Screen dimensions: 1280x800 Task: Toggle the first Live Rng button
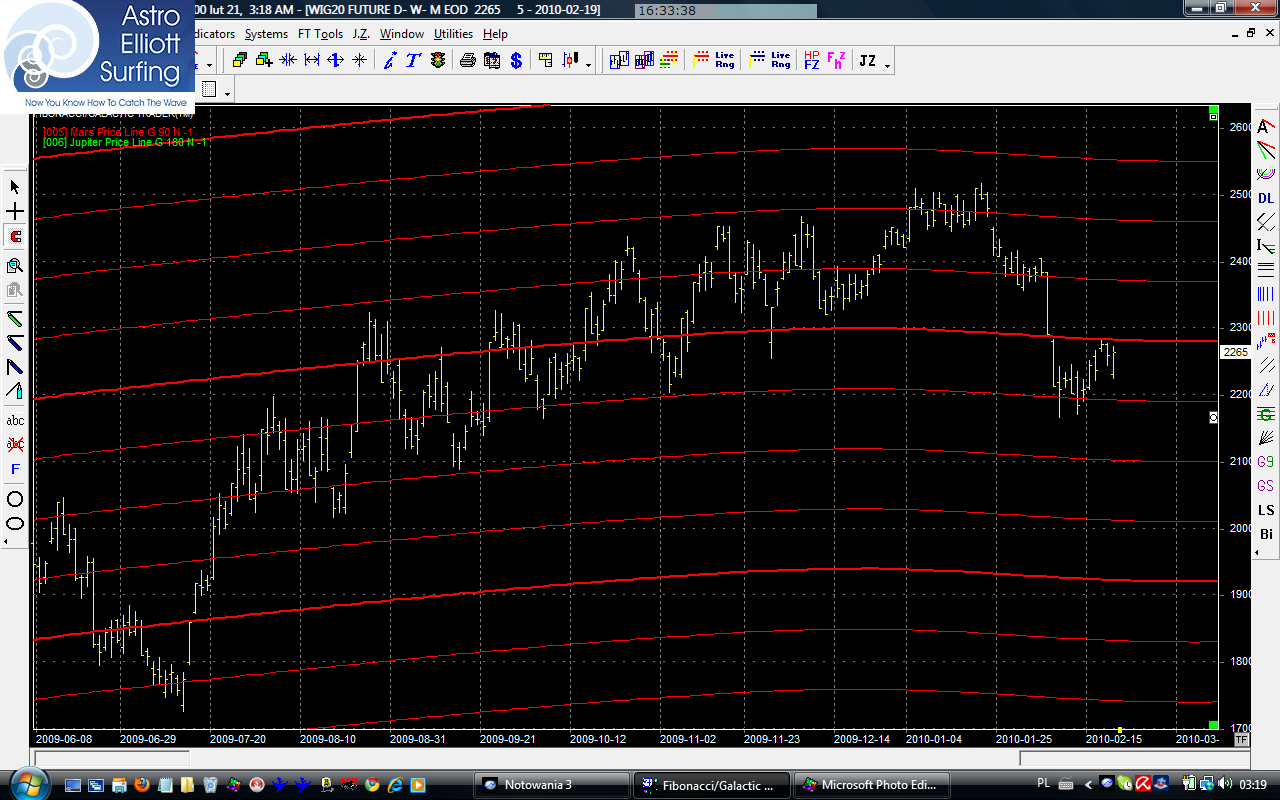tap(714, 61)
